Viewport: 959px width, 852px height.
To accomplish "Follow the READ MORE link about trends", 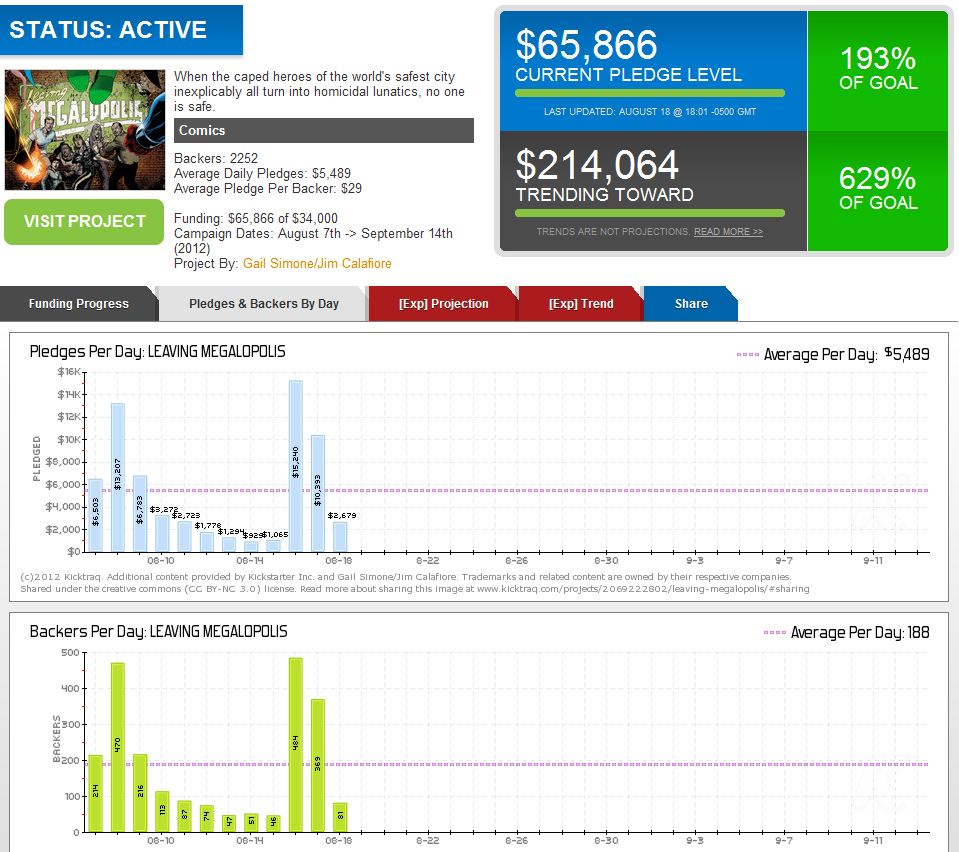I will pos(728,232).
